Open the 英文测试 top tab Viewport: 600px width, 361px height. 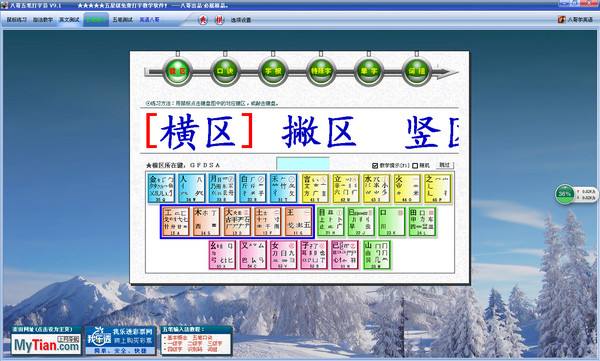click(69, 20)
